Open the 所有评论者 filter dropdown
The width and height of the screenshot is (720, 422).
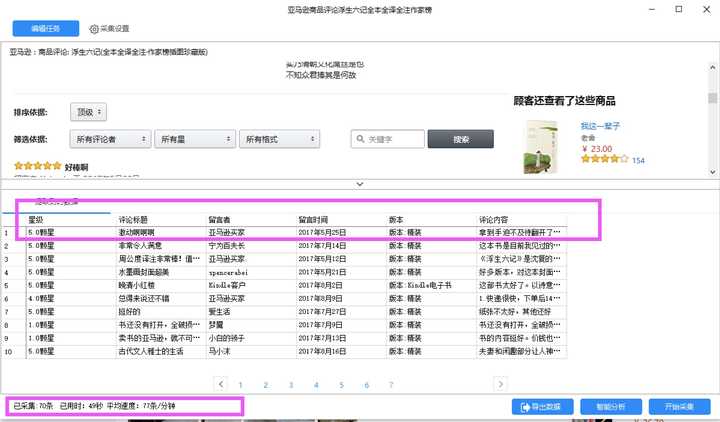click(110, 139)
